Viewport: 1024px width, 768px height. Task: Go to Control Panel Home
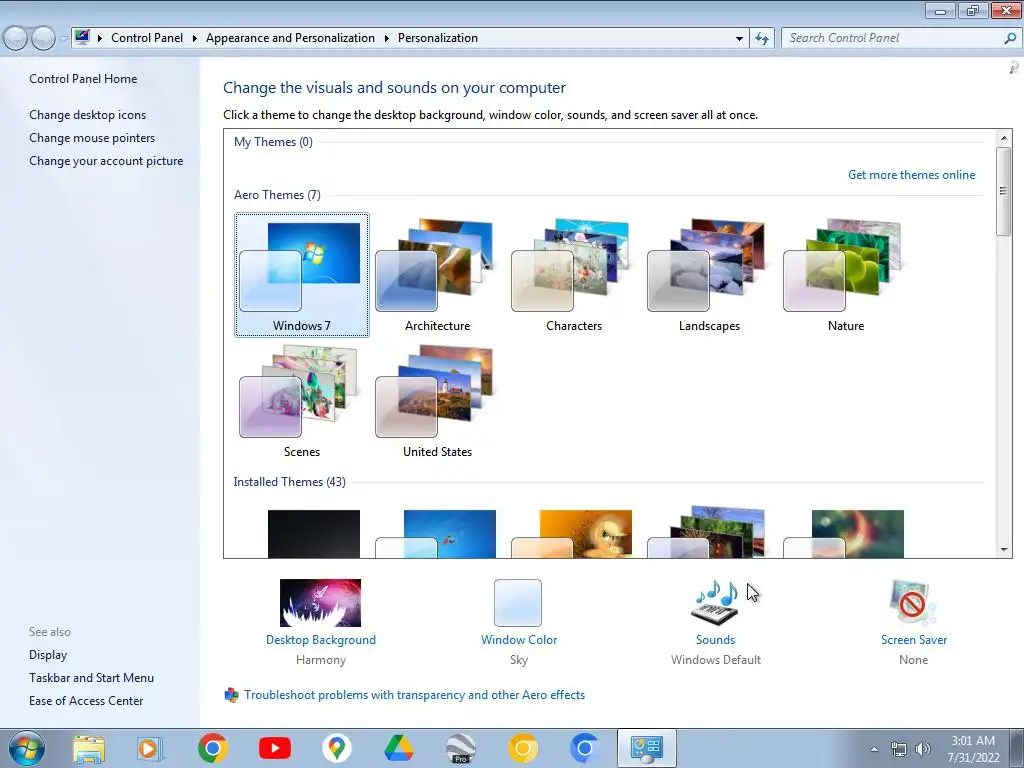click(83, 79)
